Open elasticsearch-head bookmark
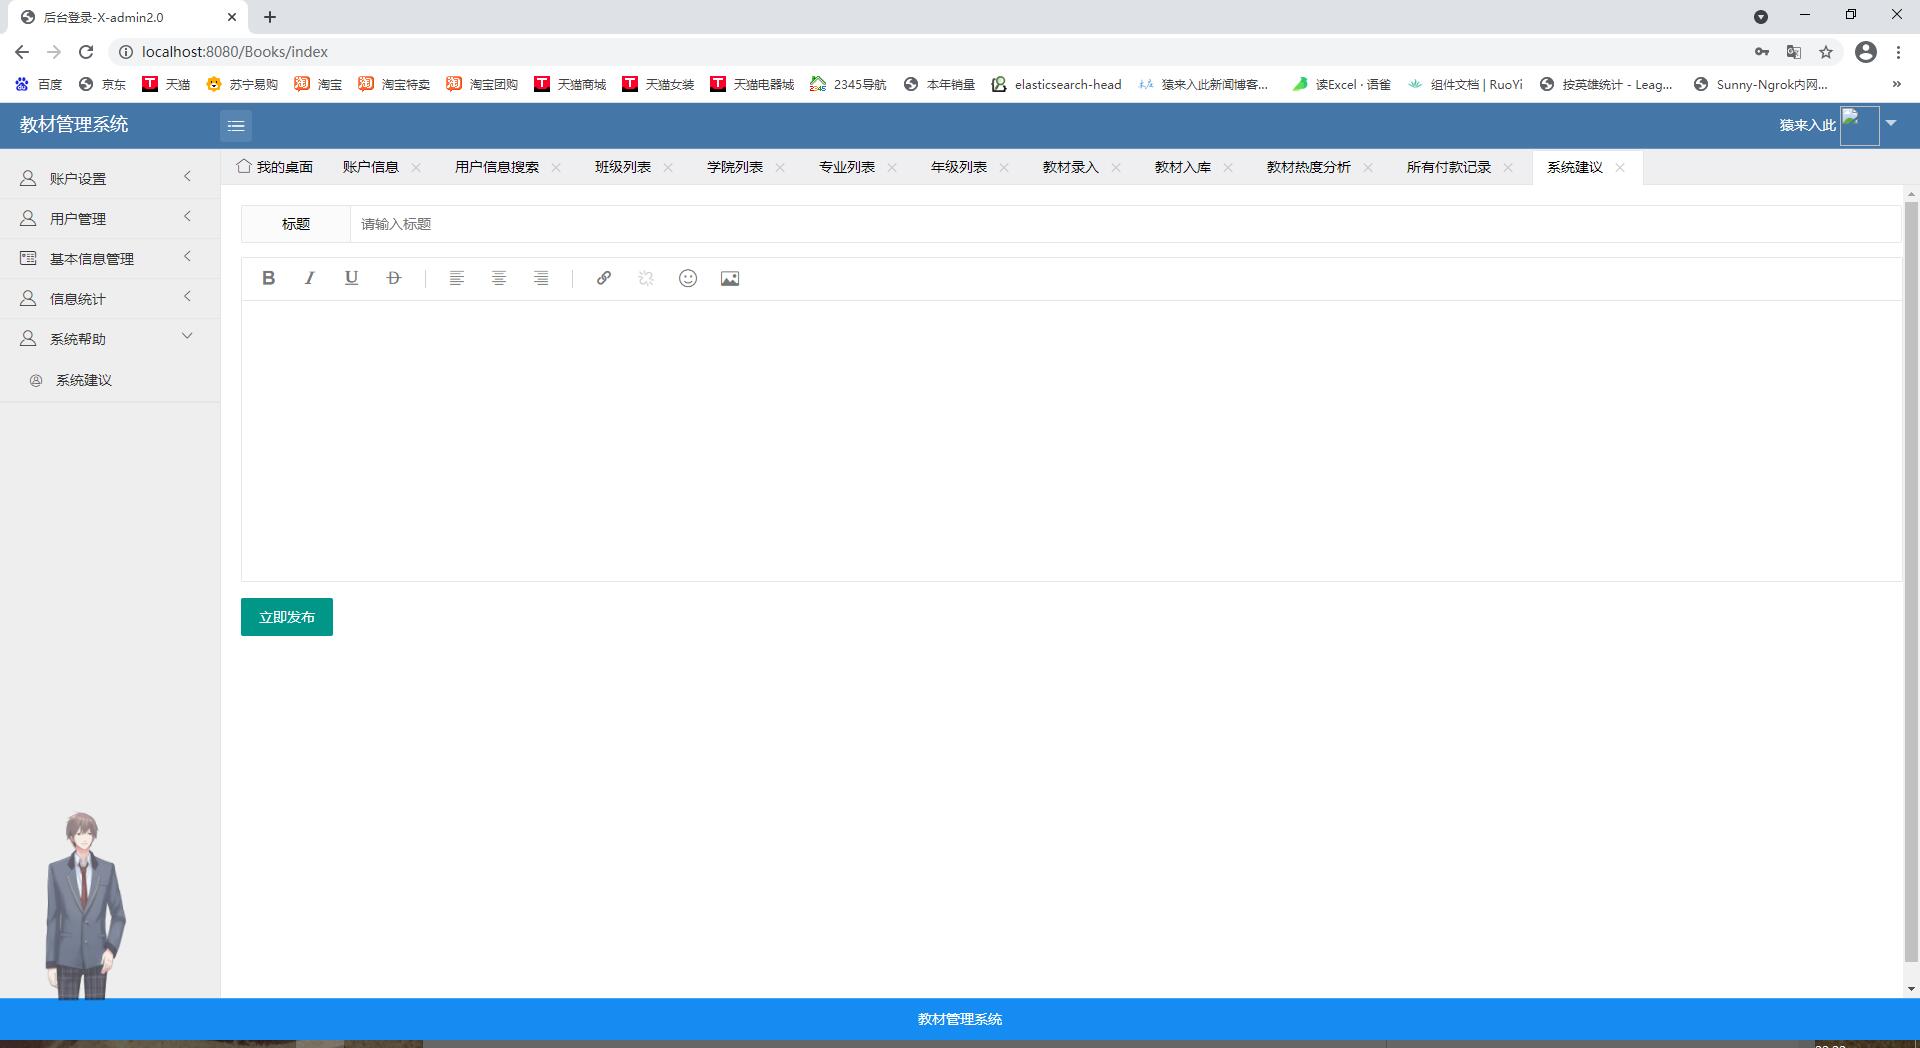1920x1048 pixels. [x=1057, y=84]
